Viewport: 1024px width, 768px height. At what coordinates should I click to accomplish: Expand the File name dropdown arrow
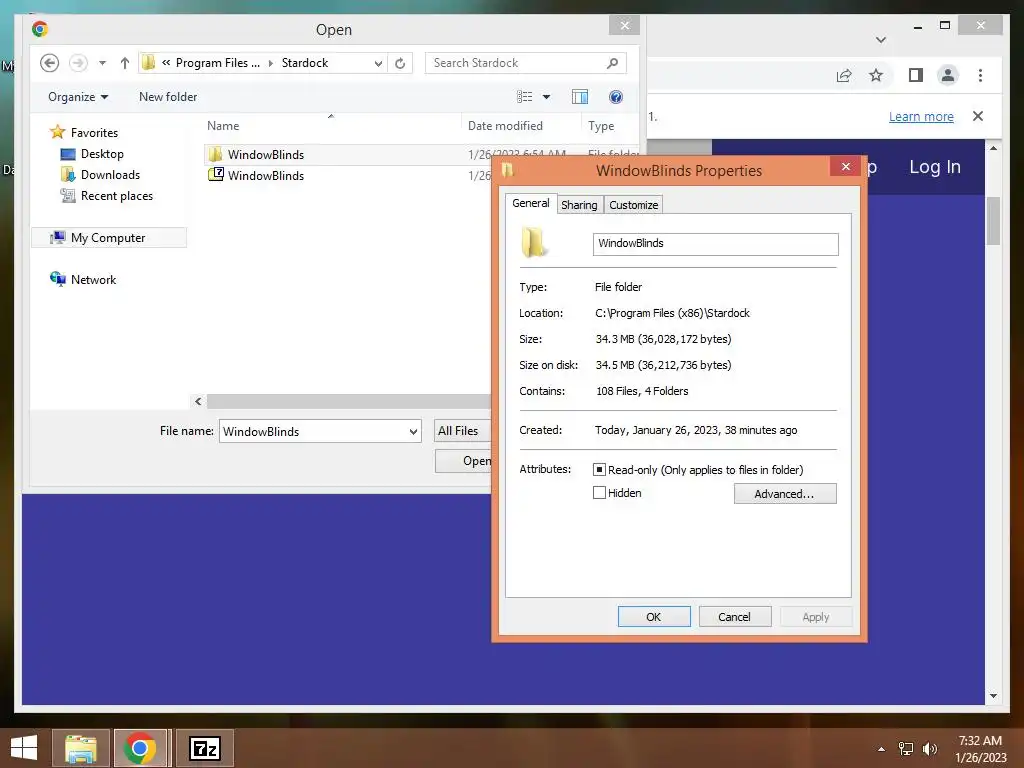pos(413,431)
